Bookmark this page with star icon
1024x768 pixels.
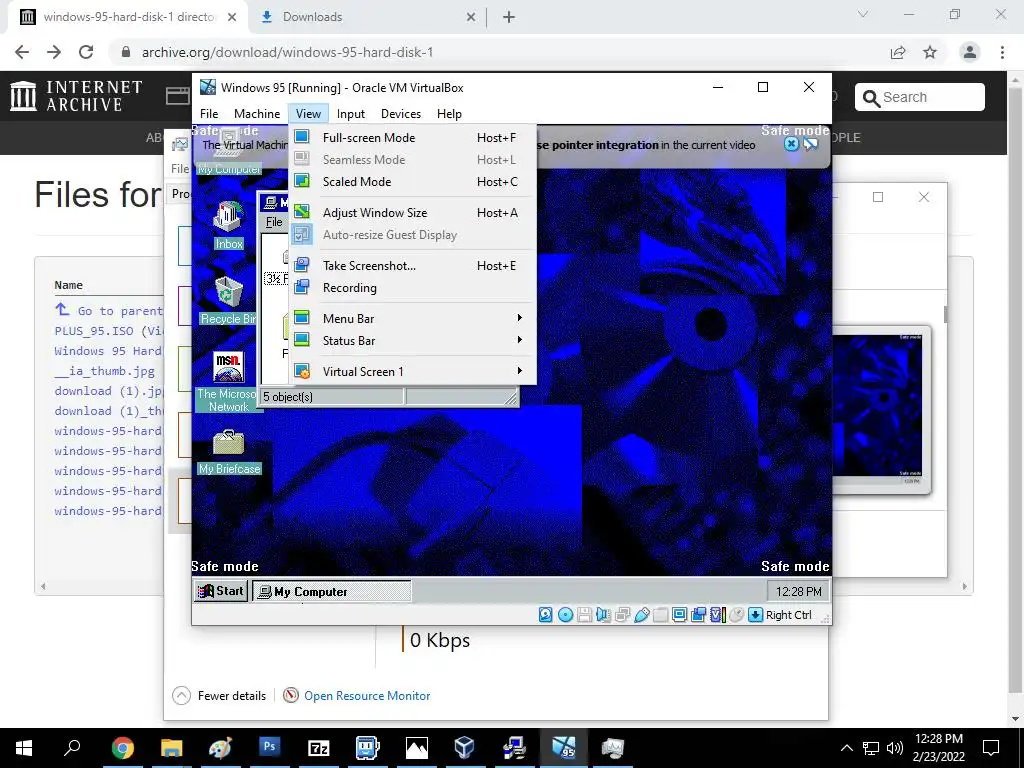[x=930, y=52]
